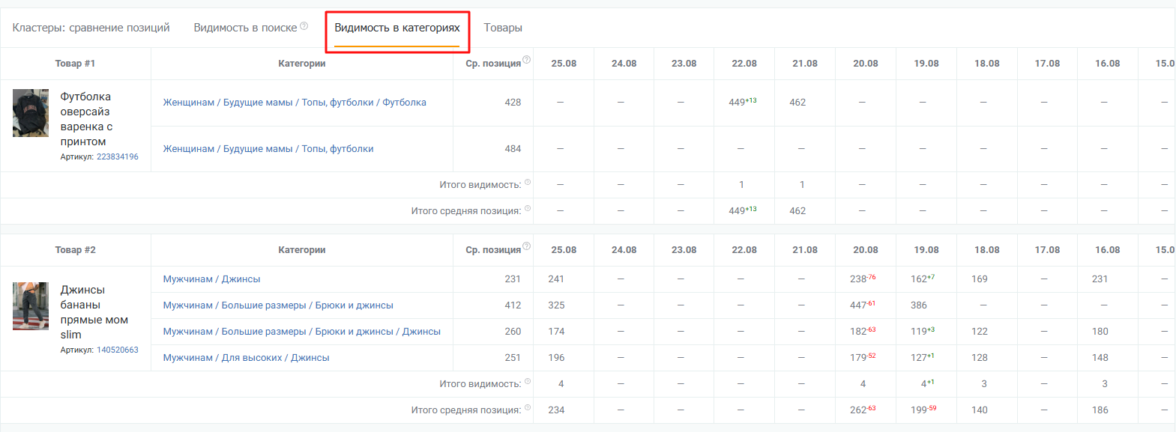Click the Джинсы бананы product thumbnail
The height and width of the screenshot is (432, 1176).
coord(30,306)
